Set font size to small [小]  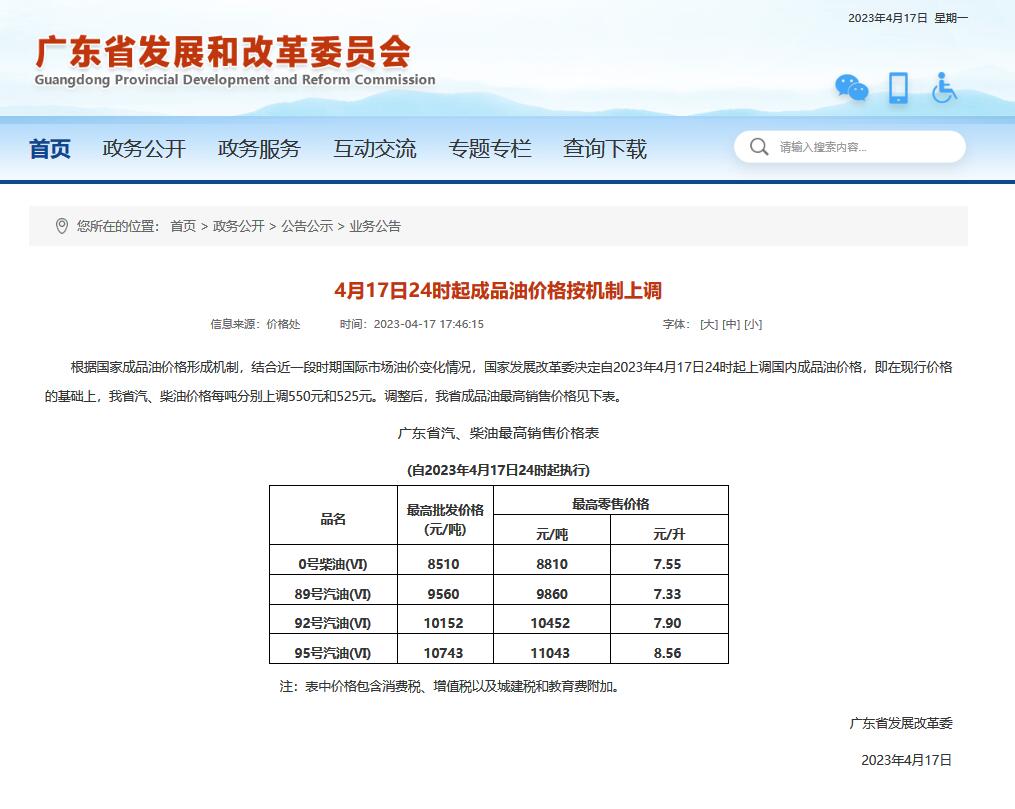pyautogui.click(x=753, y=324)
